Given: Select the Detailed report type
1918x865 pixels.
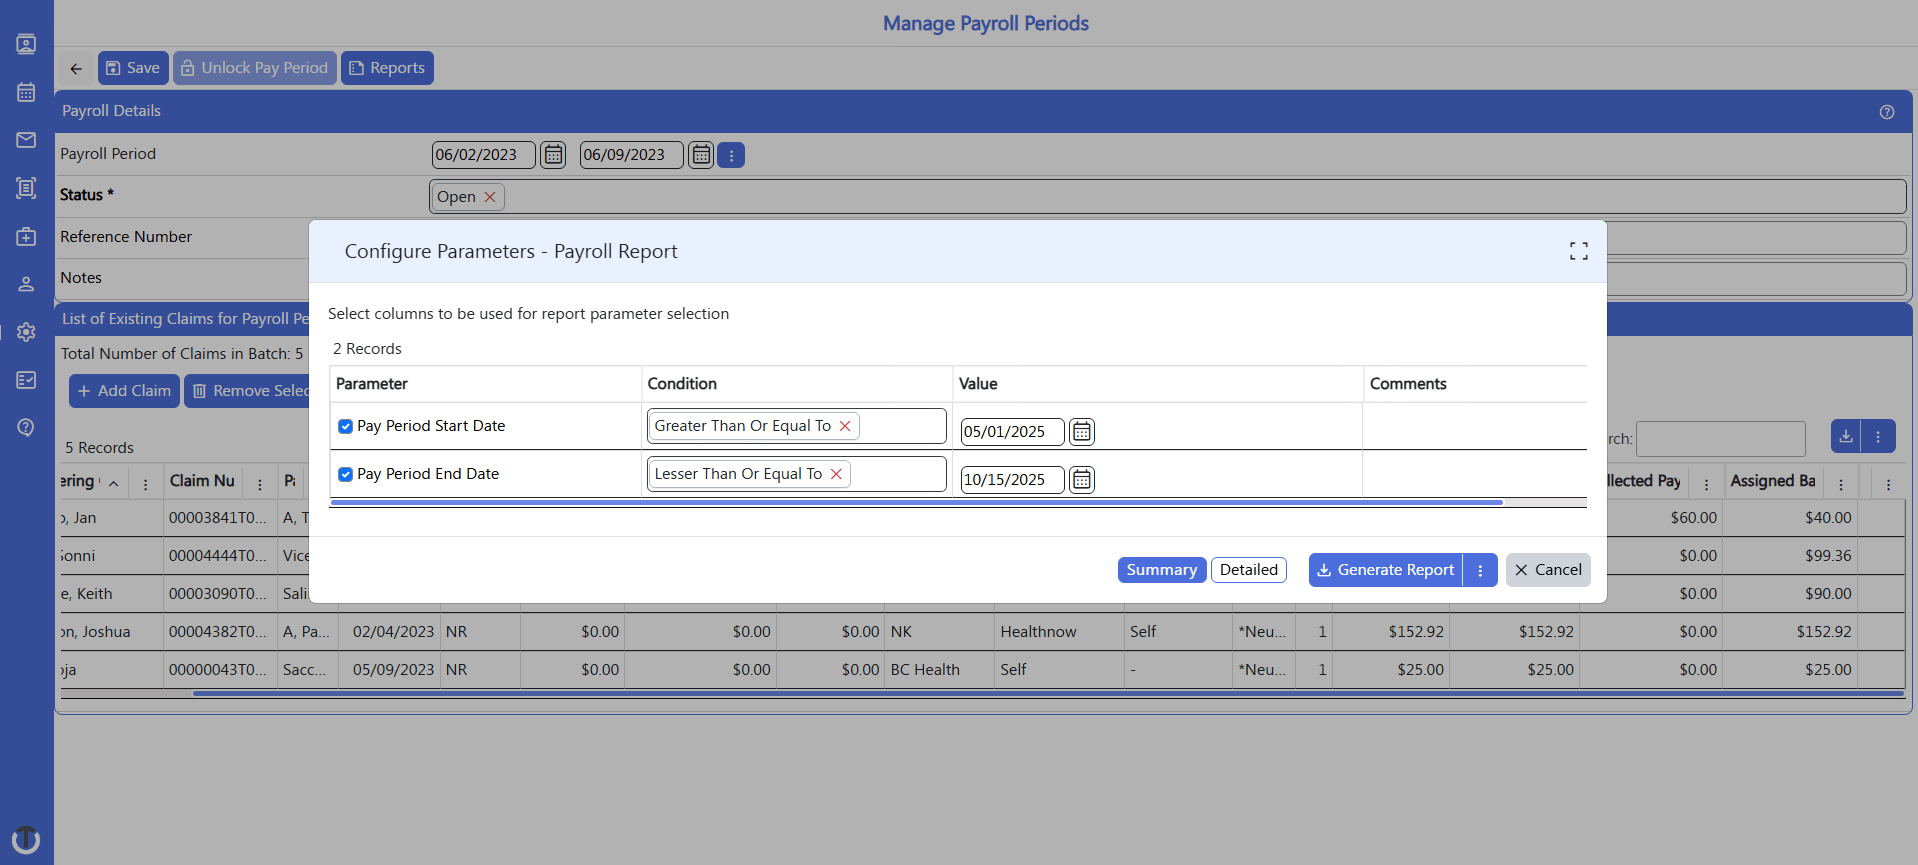Looking at the screenshot, I should click(1249, 570).
